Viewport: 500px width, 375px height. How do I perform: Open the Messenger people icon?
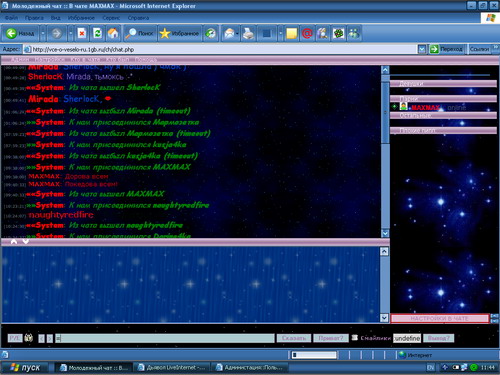(354, 33)
